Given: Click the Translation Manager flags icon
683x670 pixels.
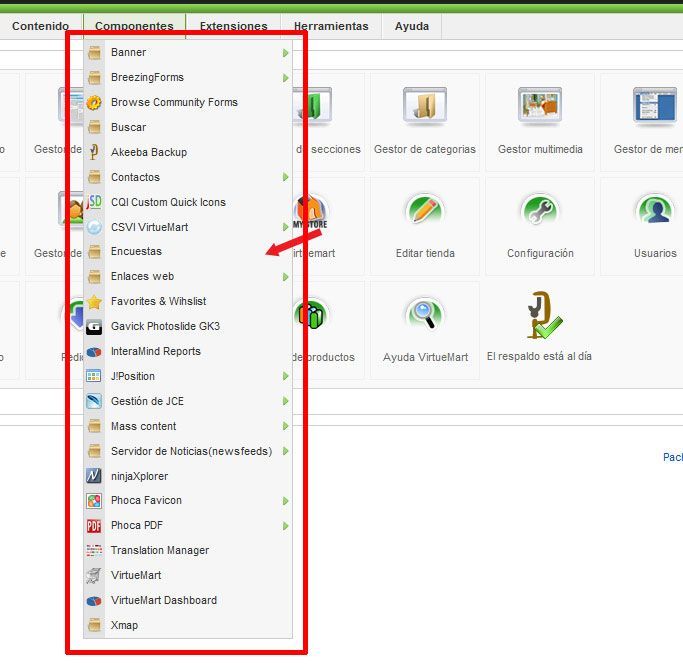Looking at the screenshot, I should tap(94, 550).
